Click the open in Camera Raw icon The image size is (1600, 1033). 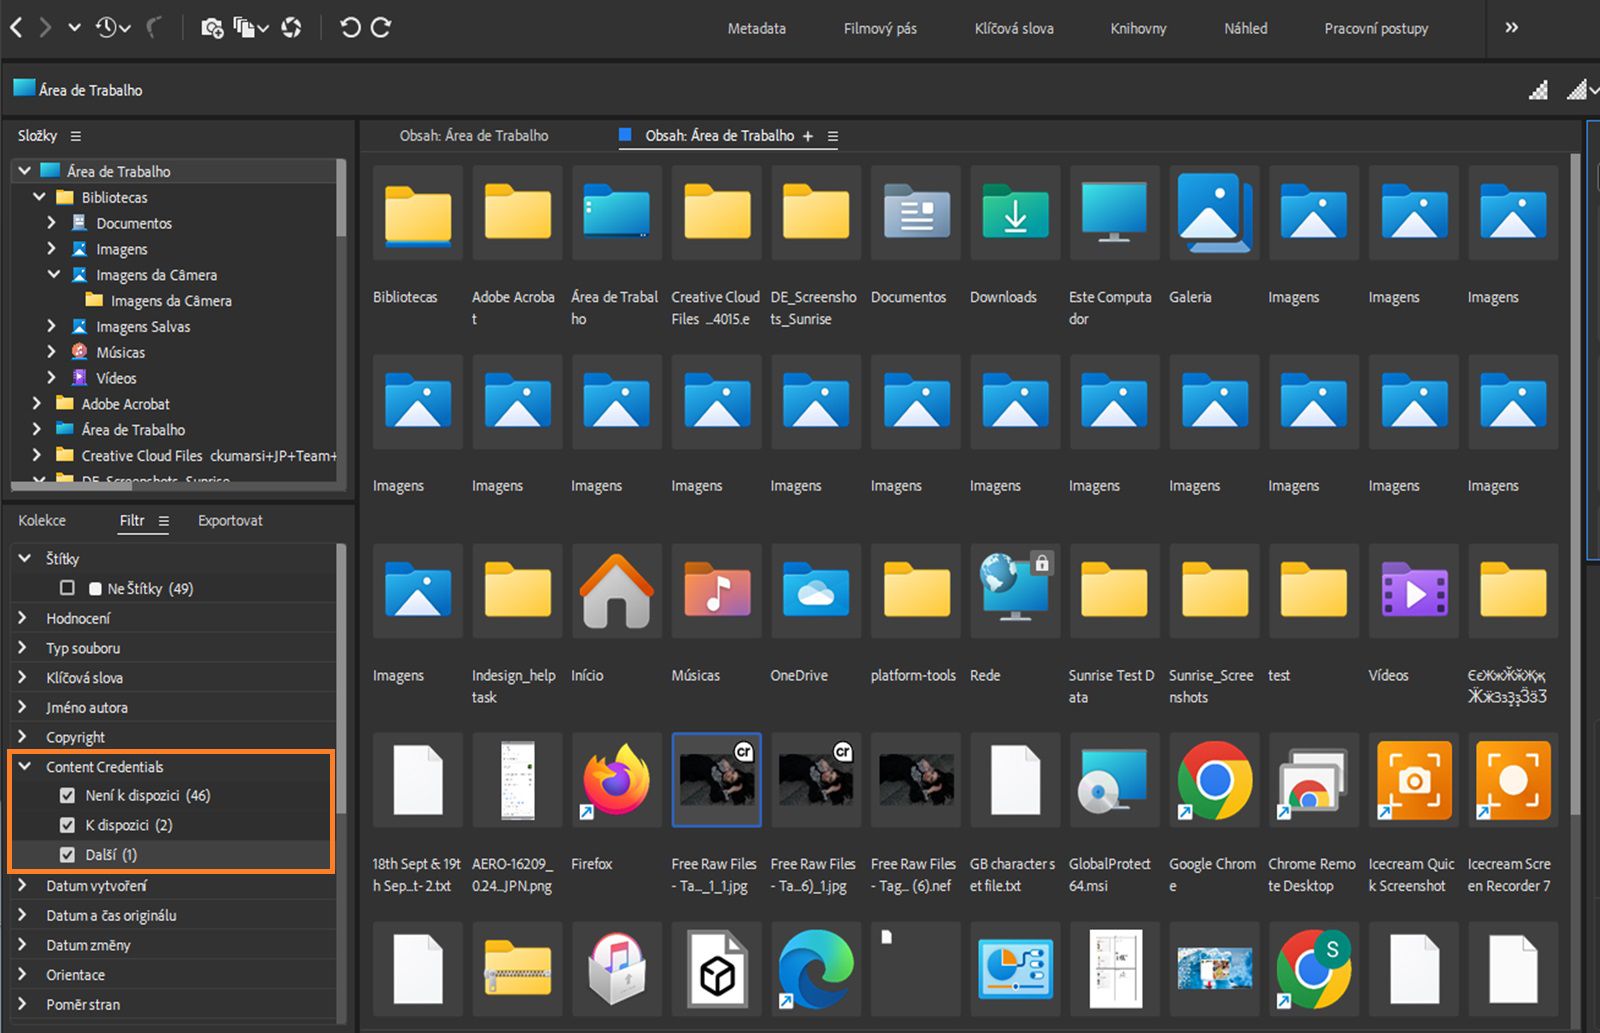point(291,28)
